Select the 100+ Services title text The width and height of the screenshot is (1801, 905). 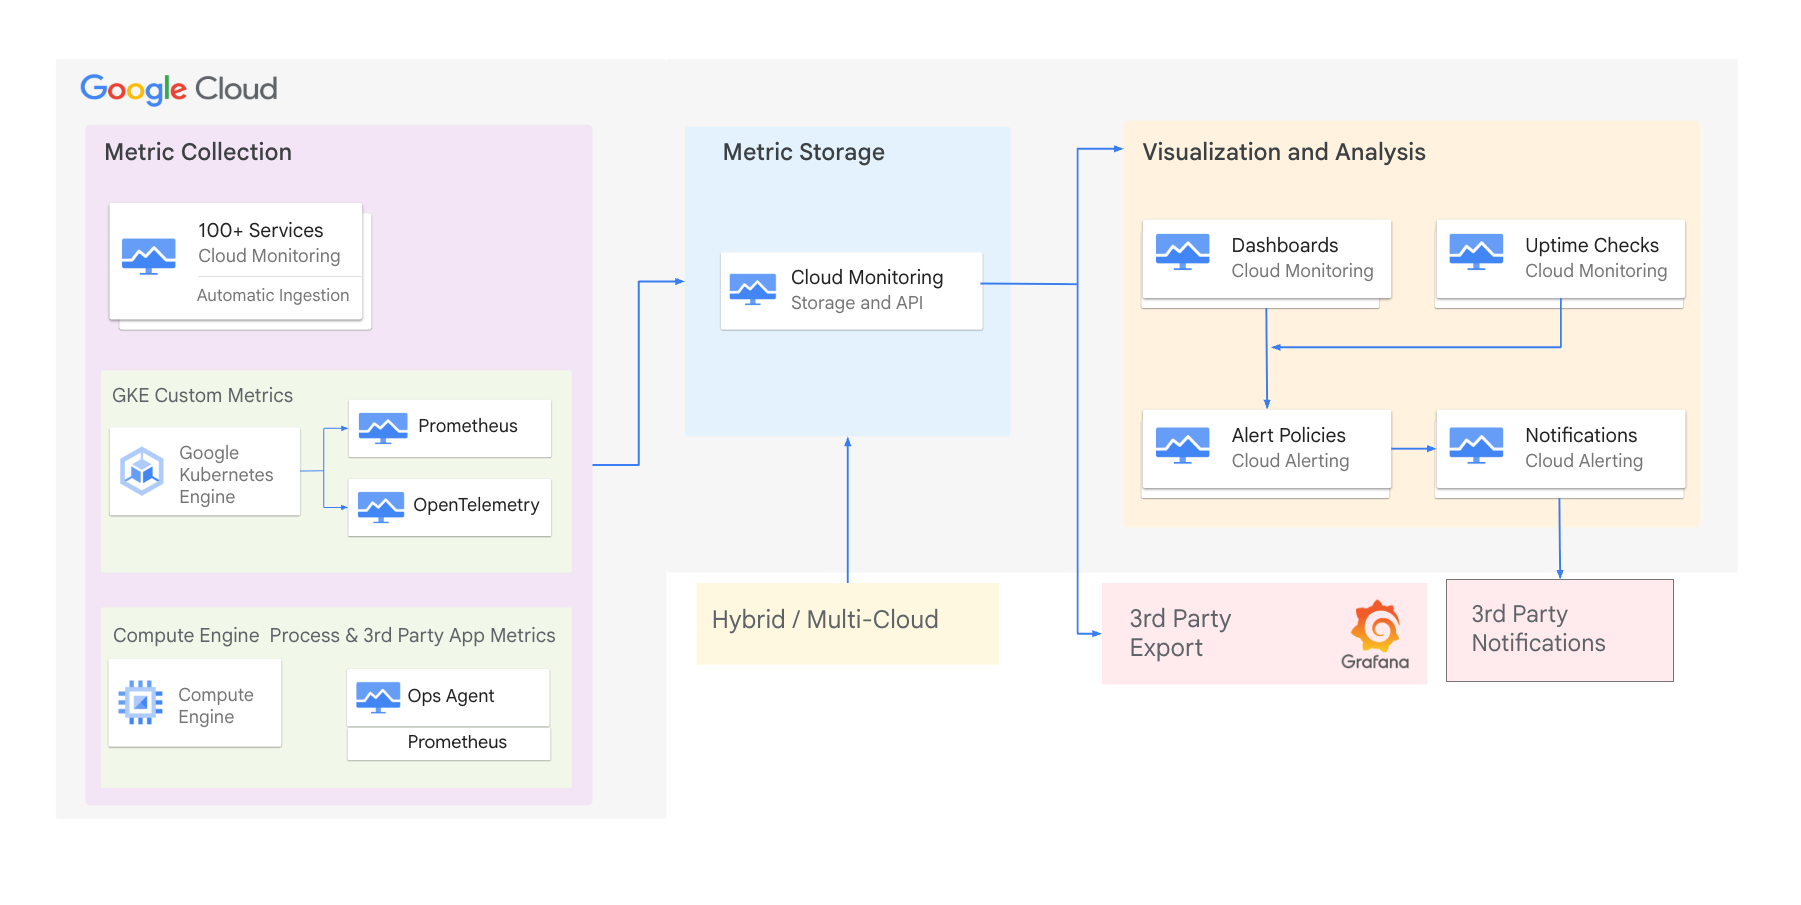260,230
